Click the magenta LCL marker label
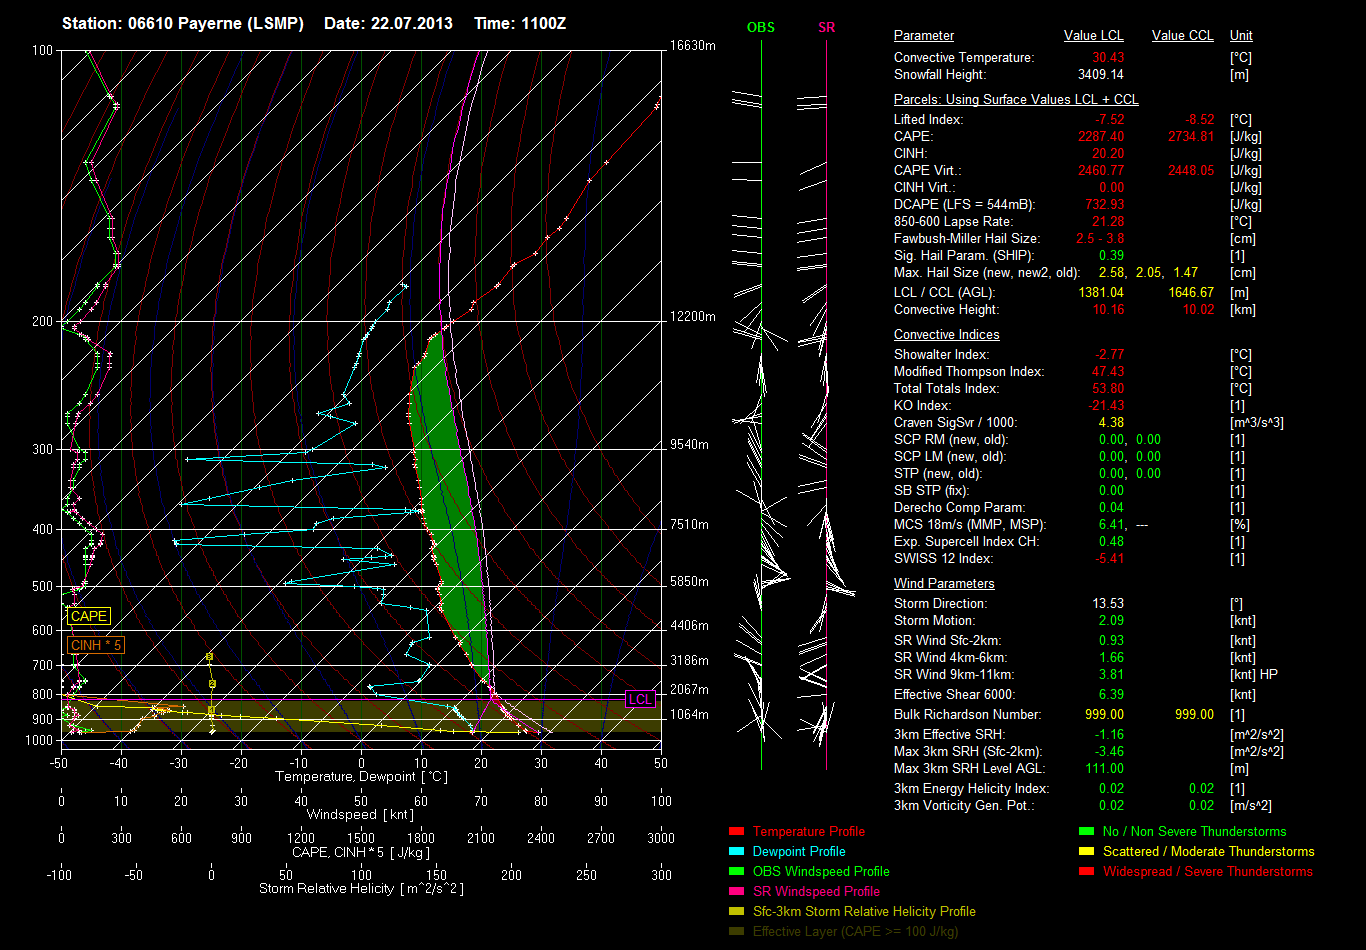The image size is (1366, 950). click(640, 699)
